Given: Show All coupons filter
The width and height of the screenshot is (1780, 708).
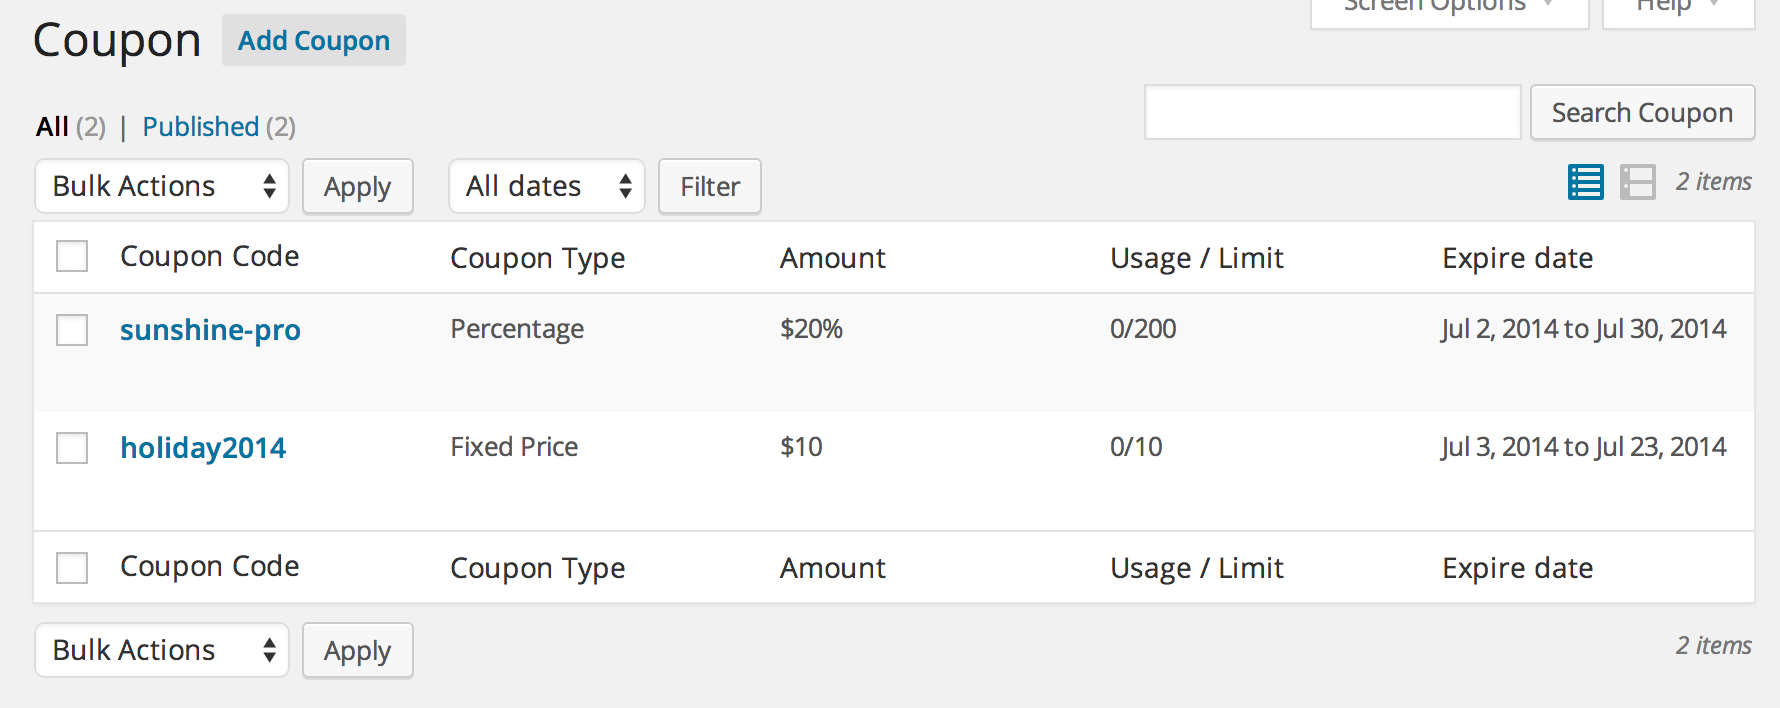Looking at the screenshot, I should [53, 127].
